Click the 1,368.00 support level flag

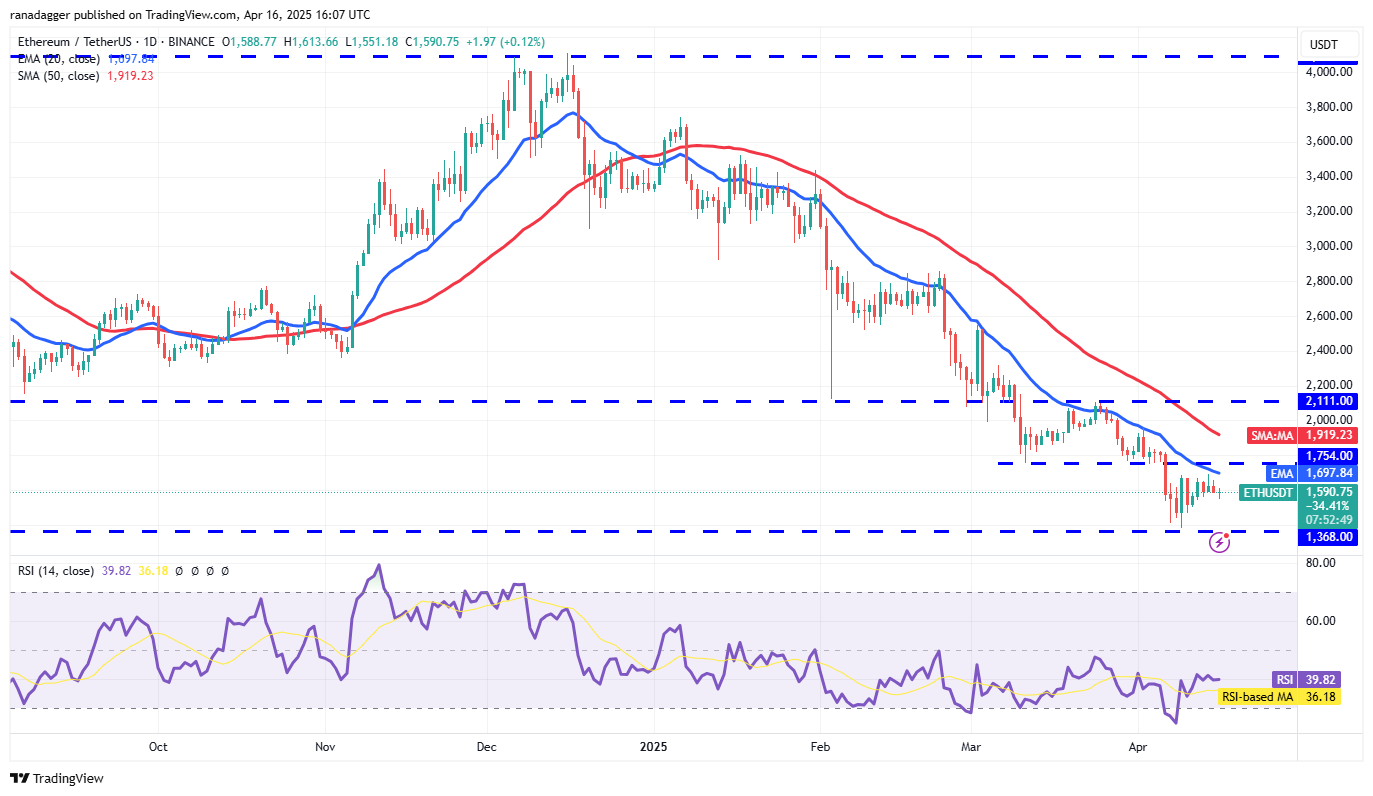[x=1330, y=537]
